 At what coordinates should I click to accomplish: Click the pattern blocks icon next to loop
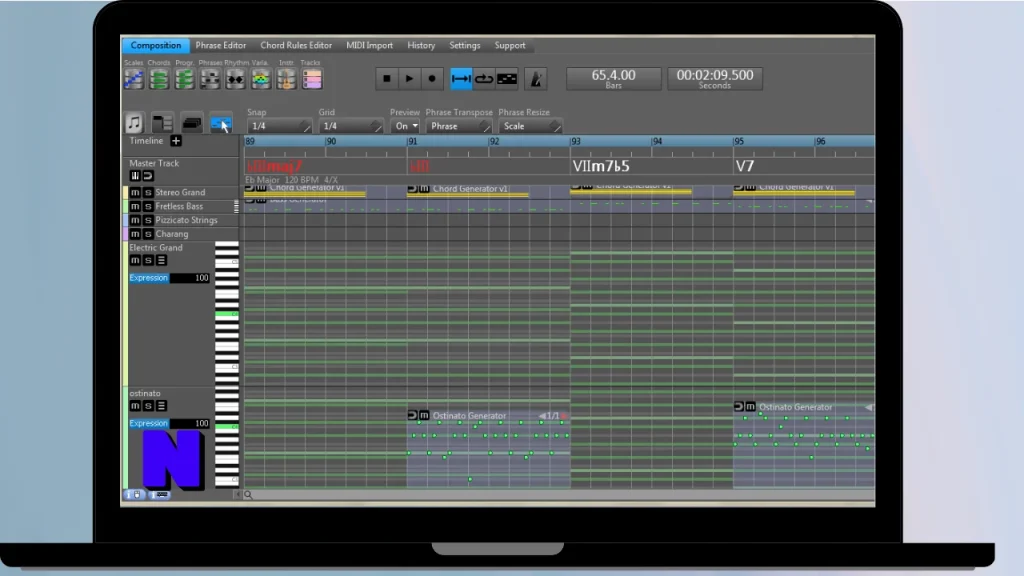[507, 79]
